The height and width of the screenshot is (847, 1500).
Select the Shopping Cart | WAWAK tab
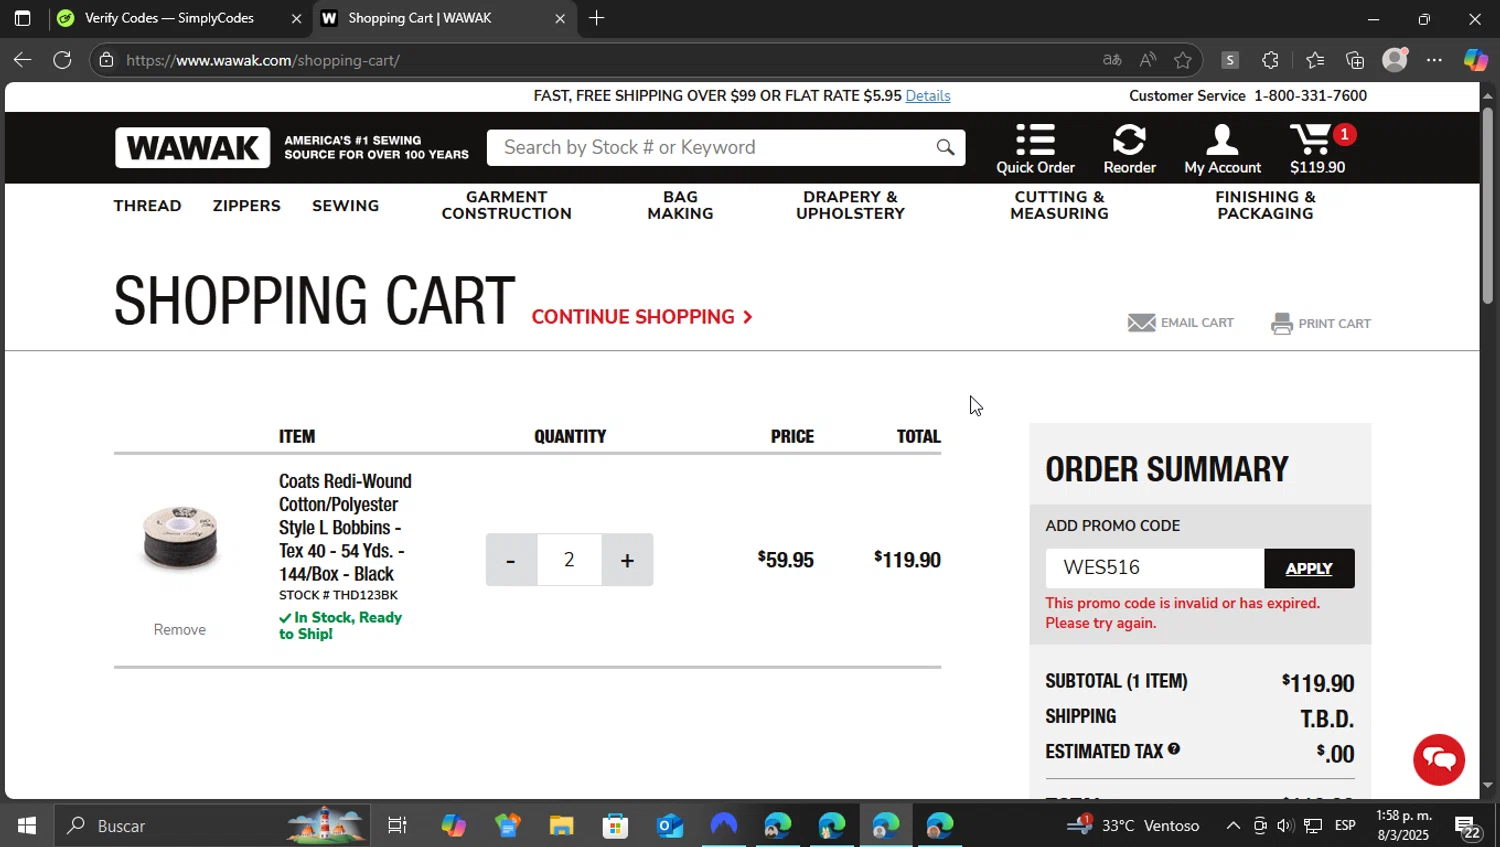click(445, 18)
